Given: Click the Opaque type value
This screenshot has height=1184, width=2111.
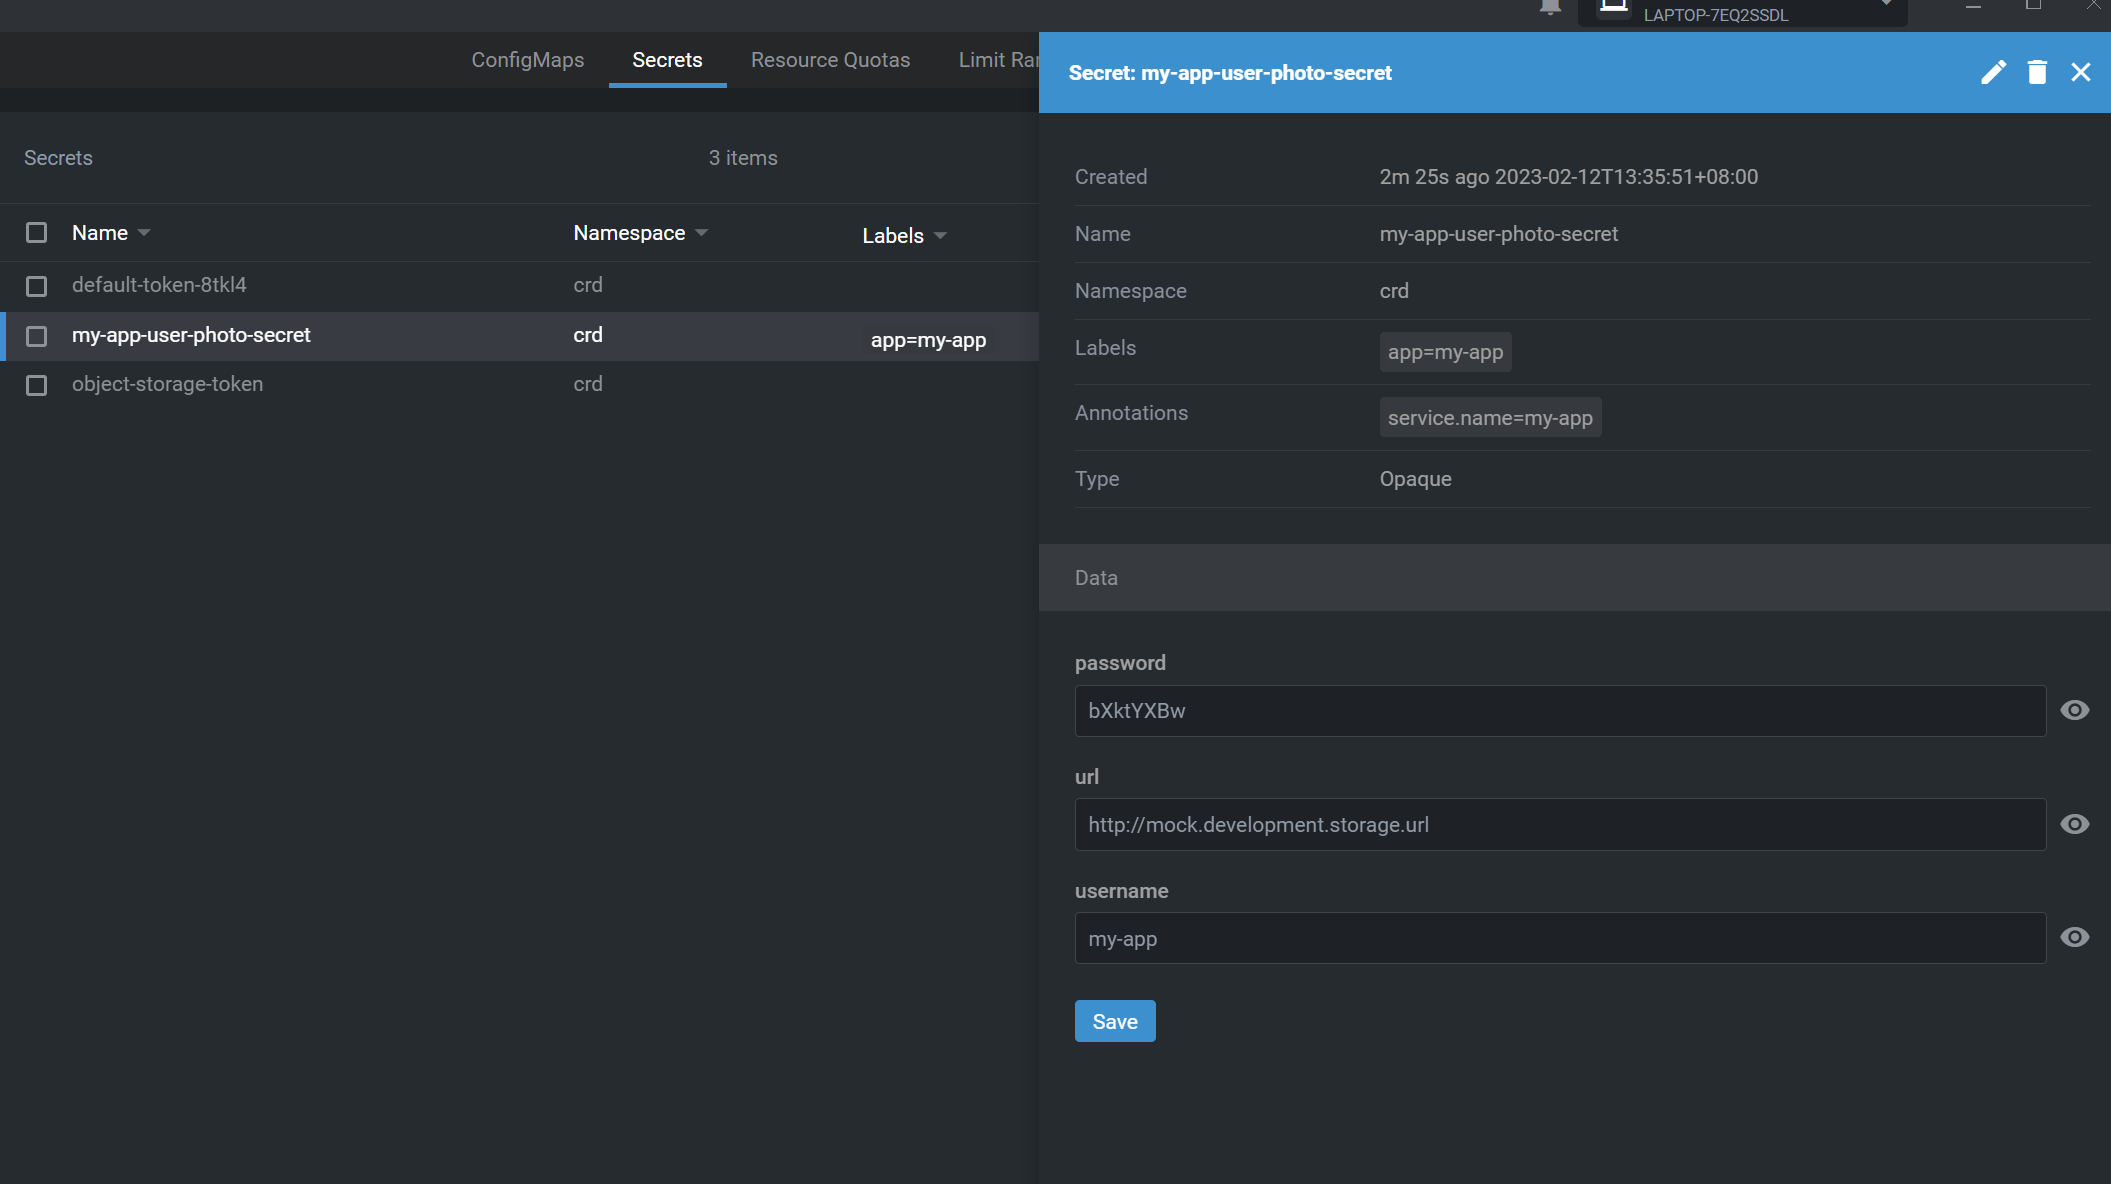Looking at the screenshot, I should 1415,479.
